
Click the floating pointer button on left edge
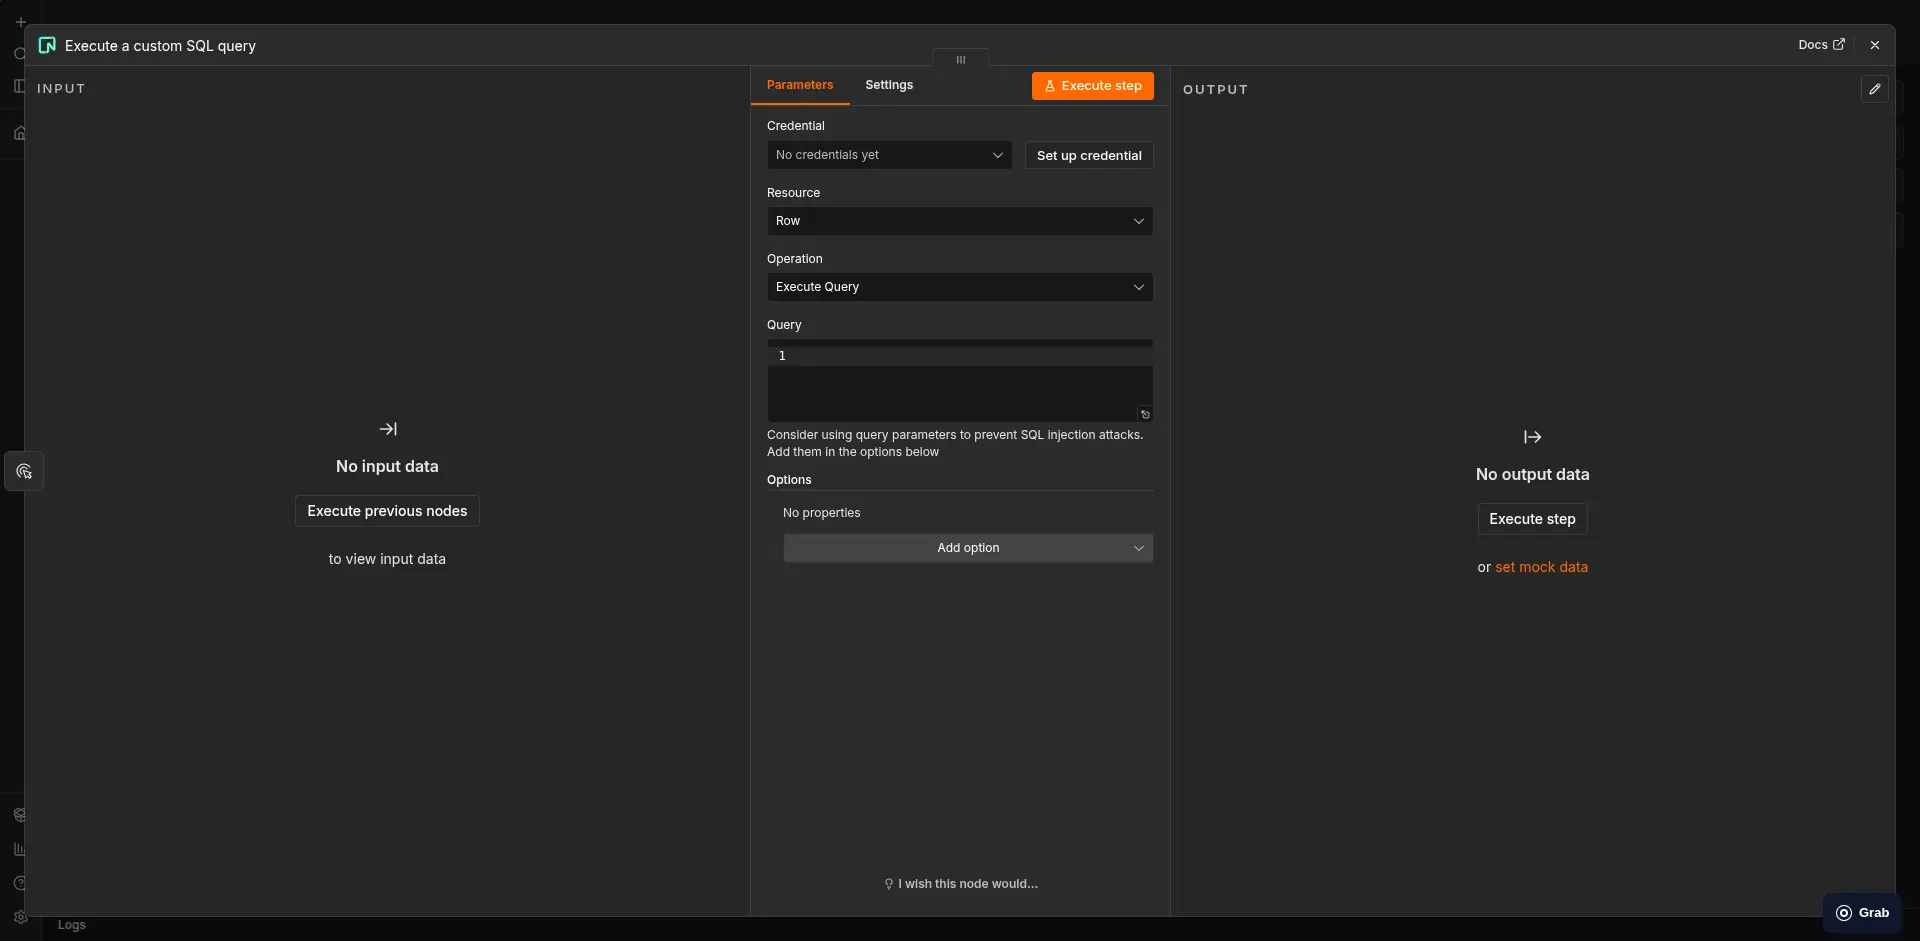pos(24,471)
